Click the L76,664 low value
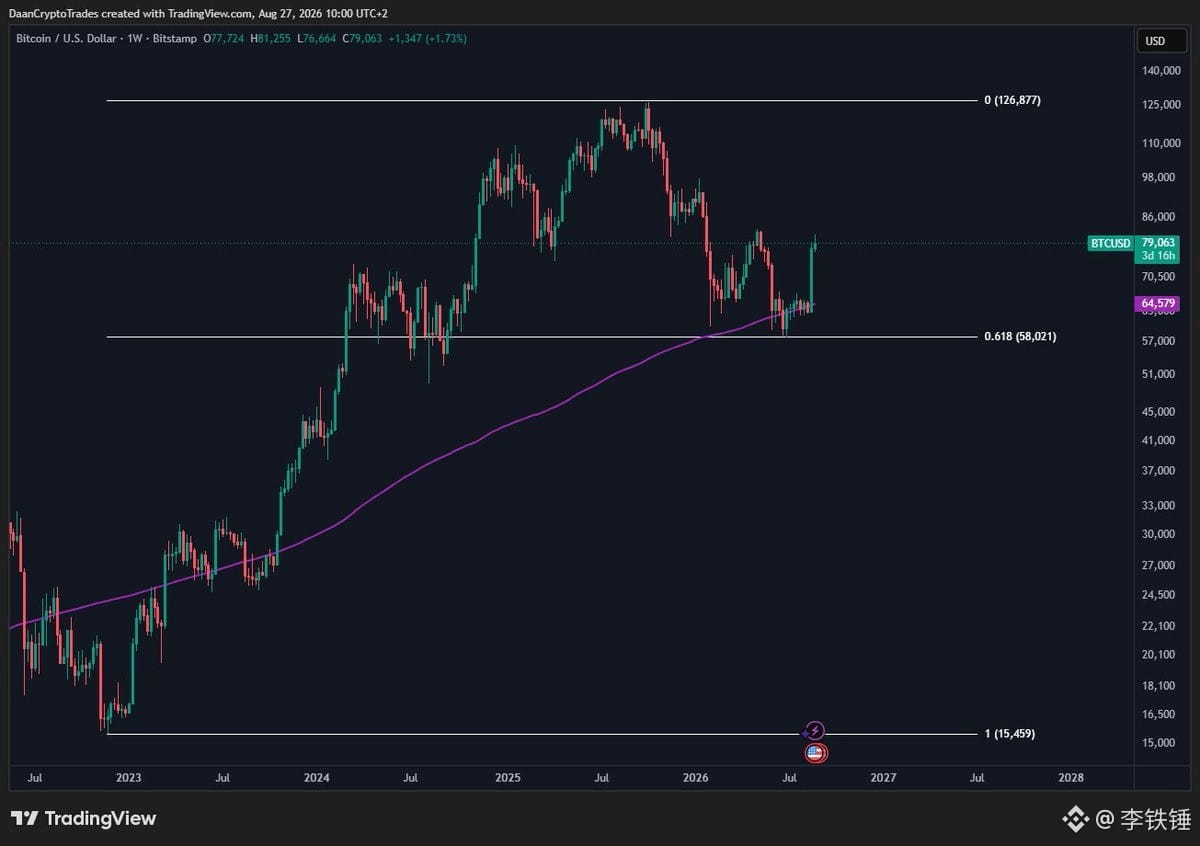The width and height of the screenshot is (1200, 846). pyautogui.click(x=316, y=38)
